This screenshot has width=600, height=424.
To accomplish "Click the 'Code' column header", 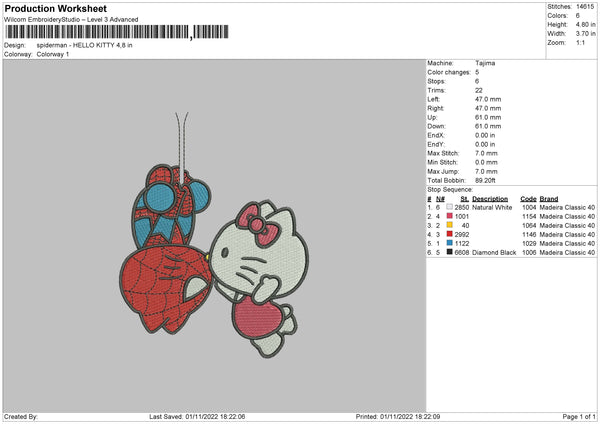I will [x=528, y=199].
